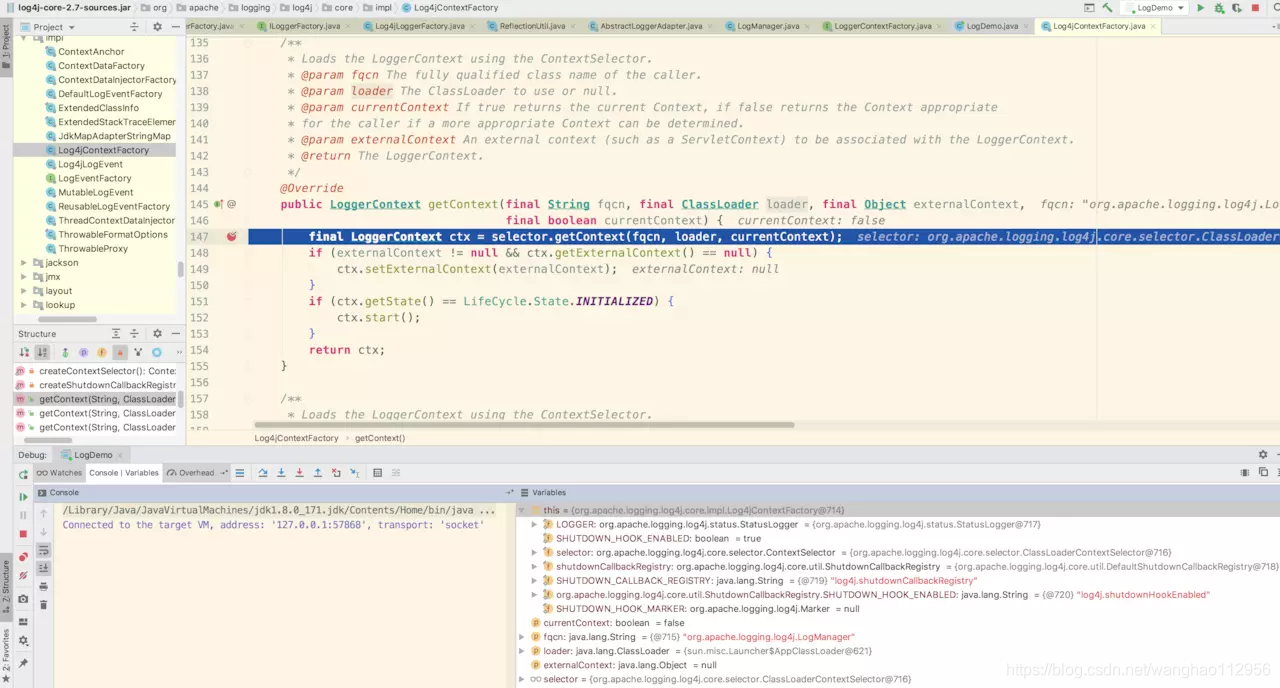The height and width of the screenshot is (688, 1280).
Task: Toggle Sort by Visibility in Structure
Action: (x=23, y=352)
